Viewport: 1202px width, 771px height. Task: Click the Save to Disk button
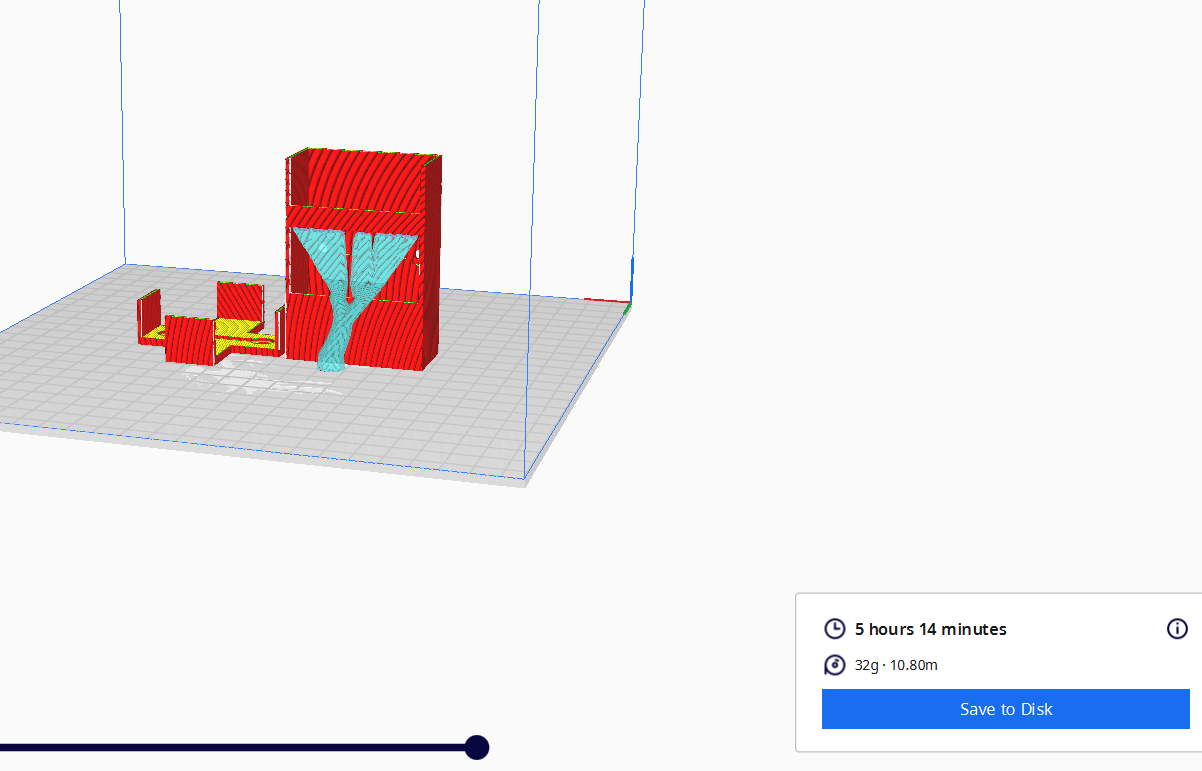pos(1005,708)
